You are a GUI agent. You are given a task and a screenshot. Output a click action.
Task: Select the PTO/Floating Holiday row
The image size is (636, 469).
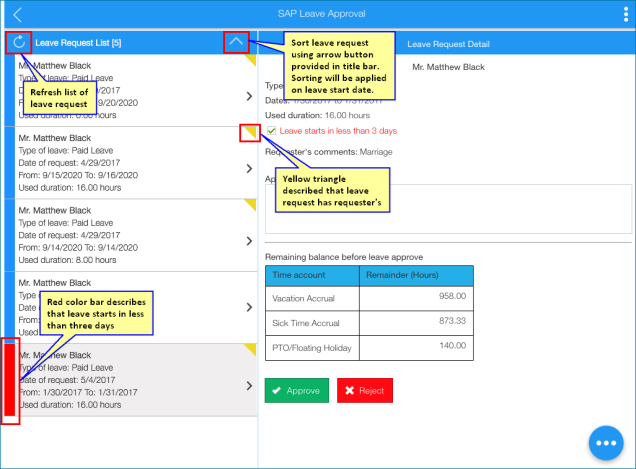[369, 348]
